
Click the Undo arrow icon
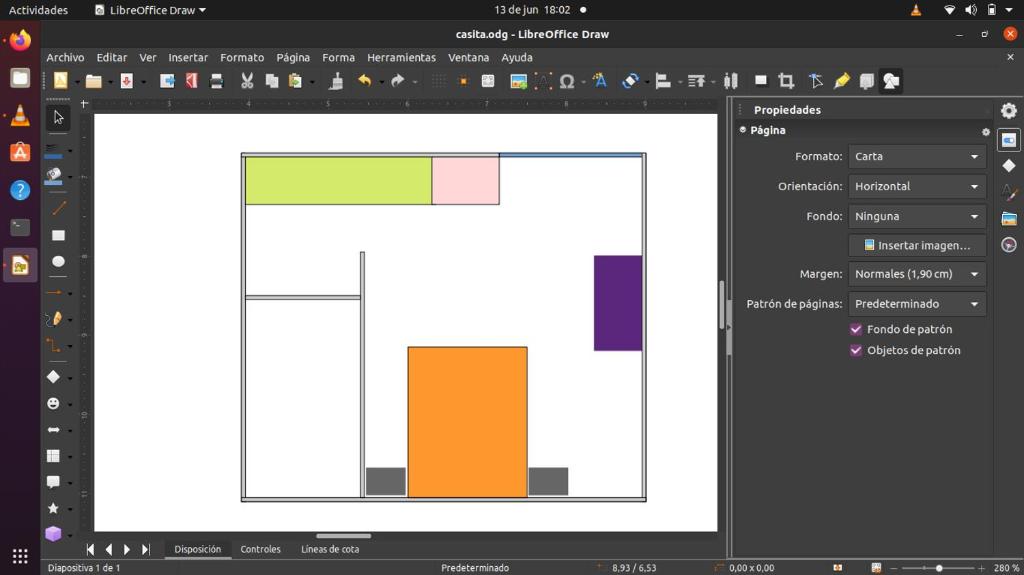click(364, 81)
